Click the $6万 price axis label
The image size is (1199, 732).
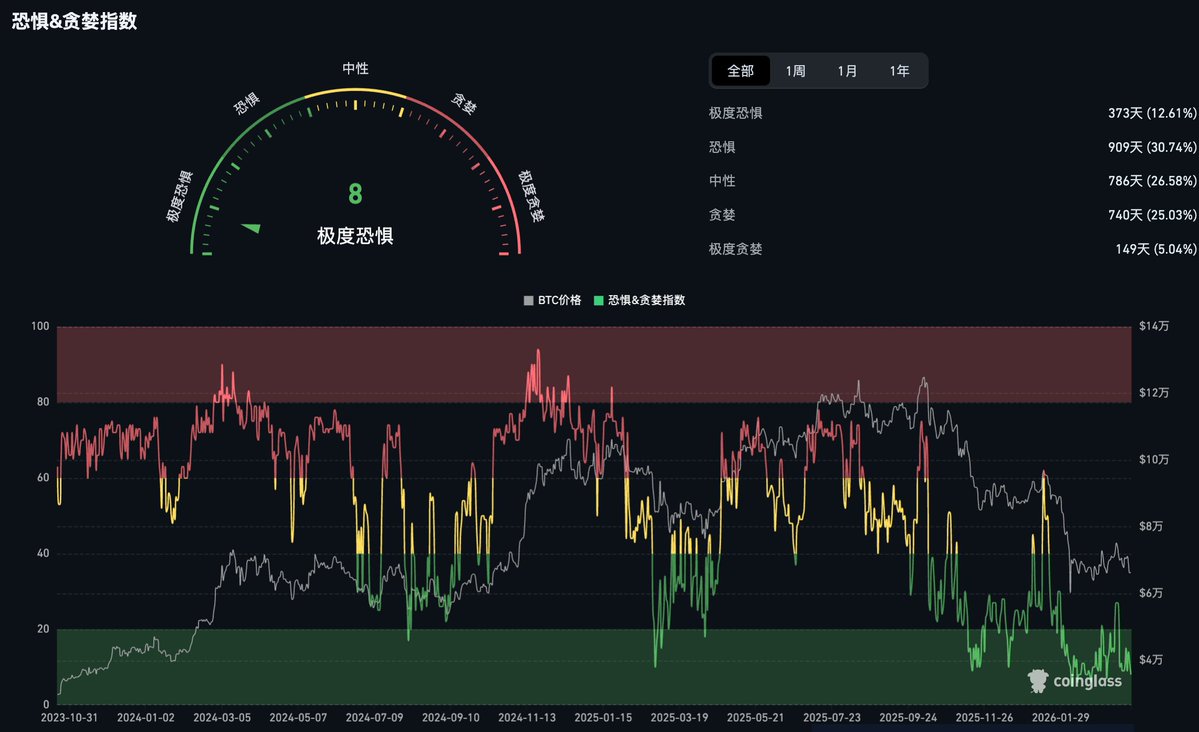1151,593
